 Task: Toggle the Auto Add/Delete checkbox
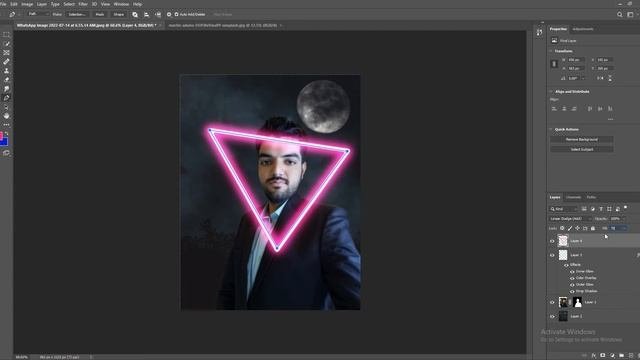point(177,14)
